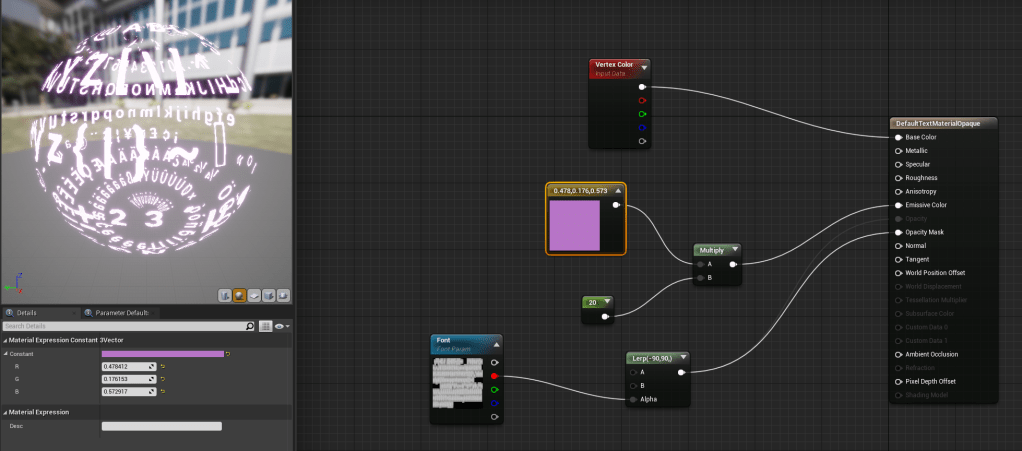
Task: Collapse the Constant property row
Action: [5, 354]
